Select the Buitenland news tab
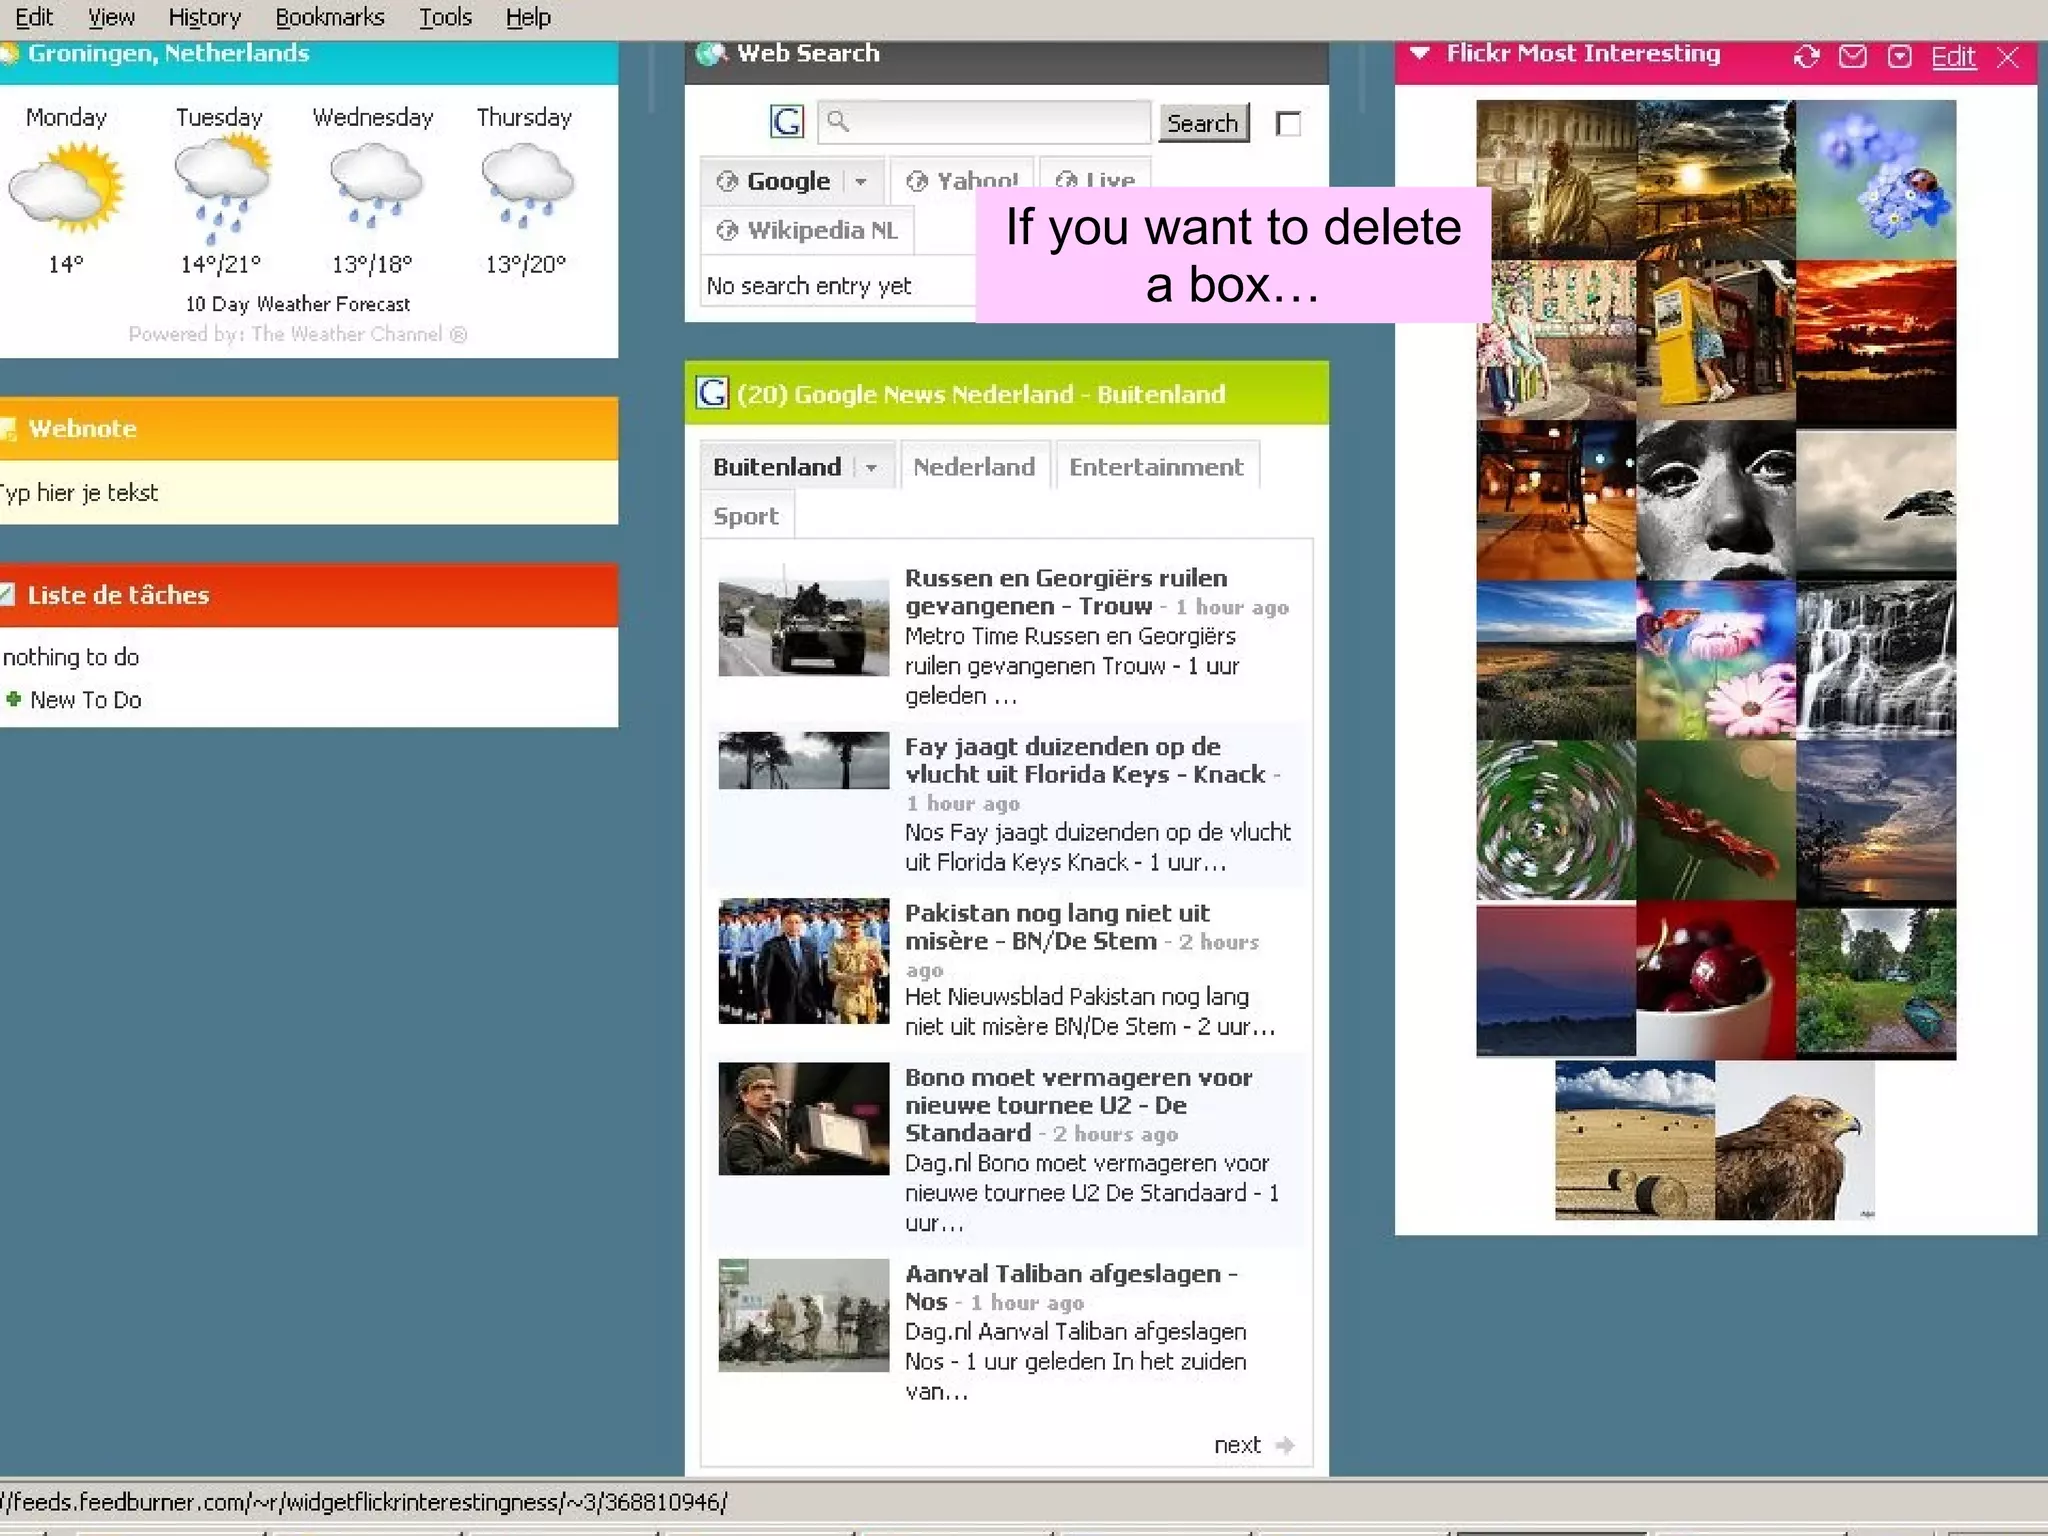The height and width of the screenshot is (1536, 2048). pos(777,467)
